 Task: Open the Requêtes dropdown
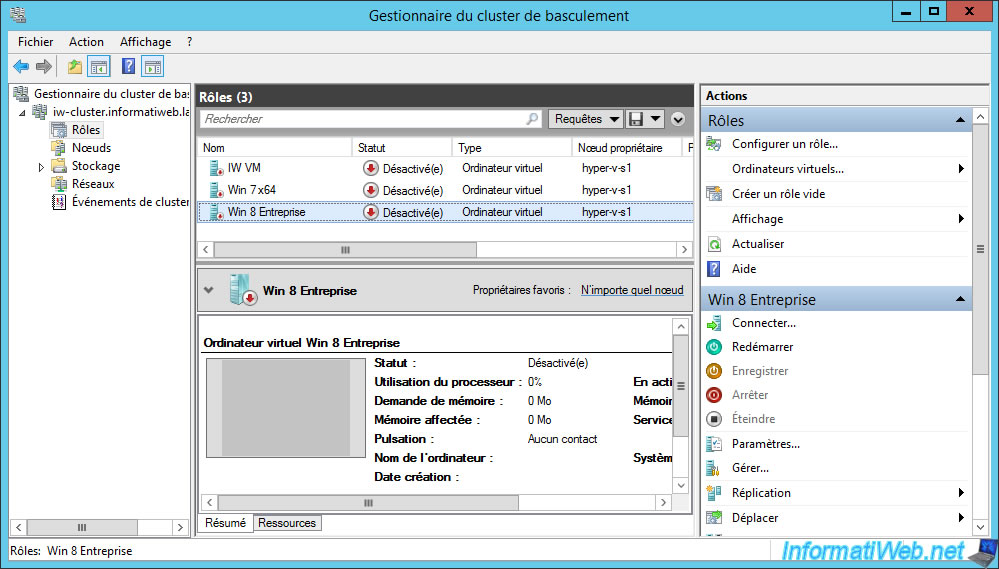(586, 119)
